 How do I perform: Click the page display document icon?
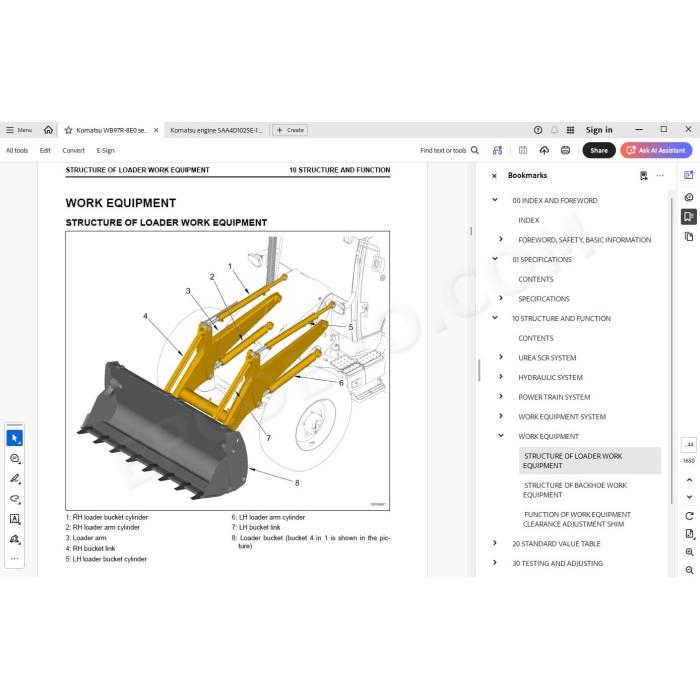point(689,533)
